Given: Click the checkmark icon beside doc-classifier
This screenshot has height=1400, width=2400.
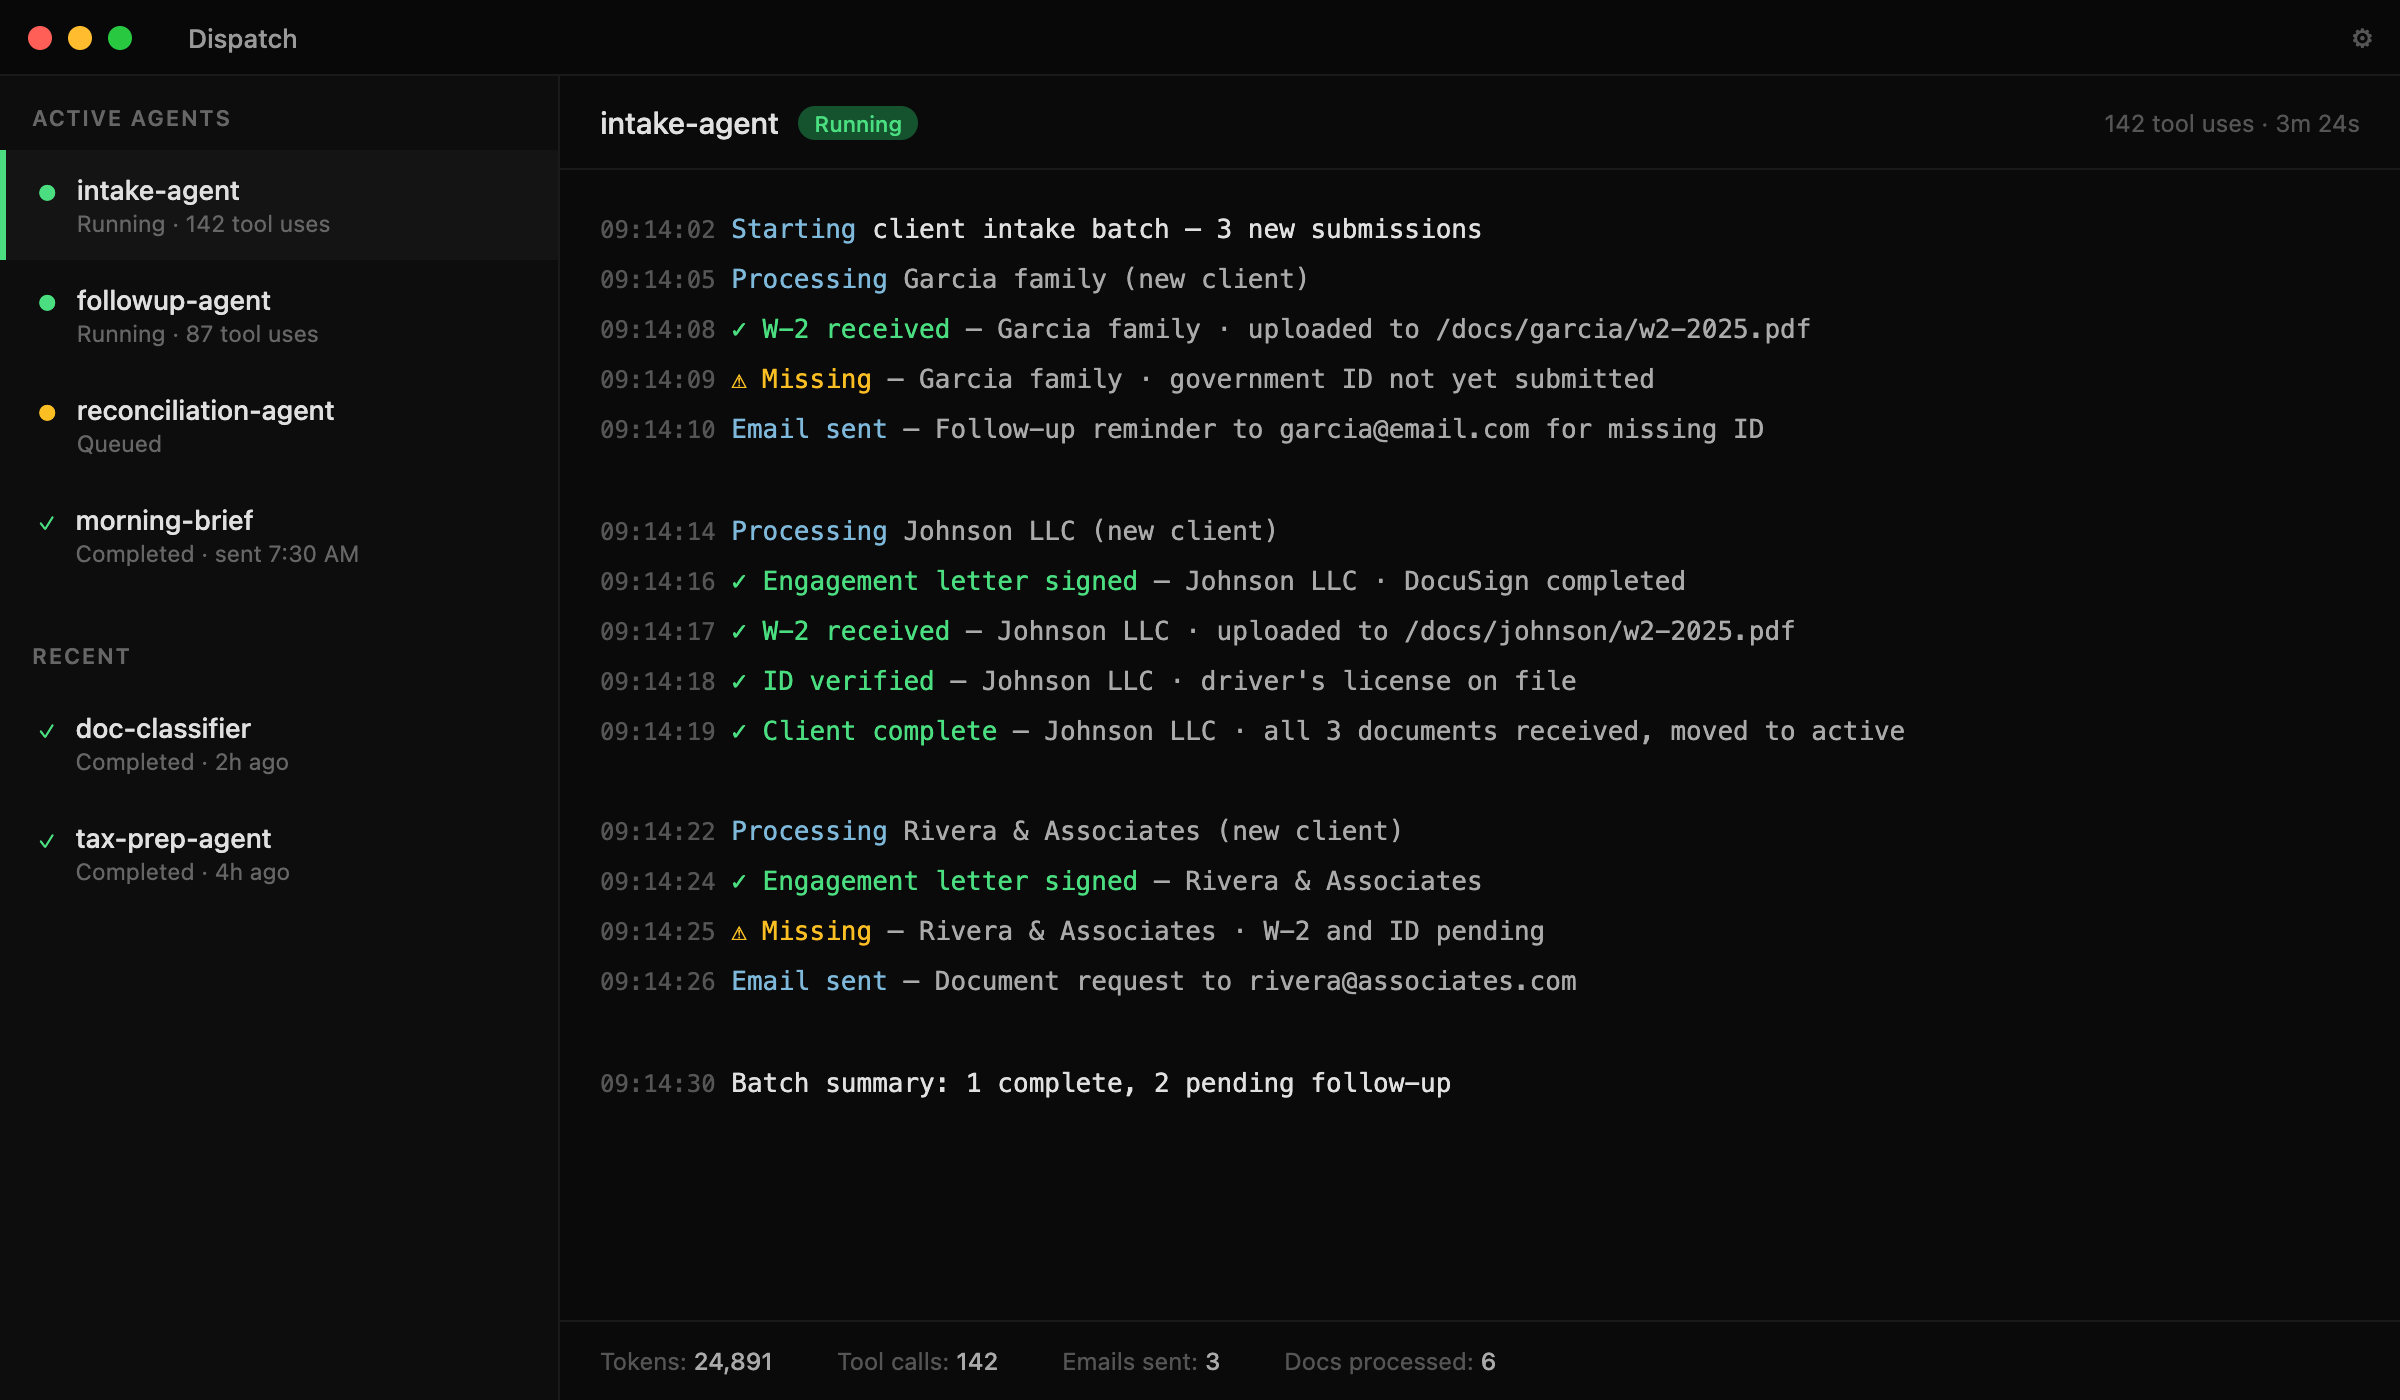Looking at the screenshot, I should 47,730.
